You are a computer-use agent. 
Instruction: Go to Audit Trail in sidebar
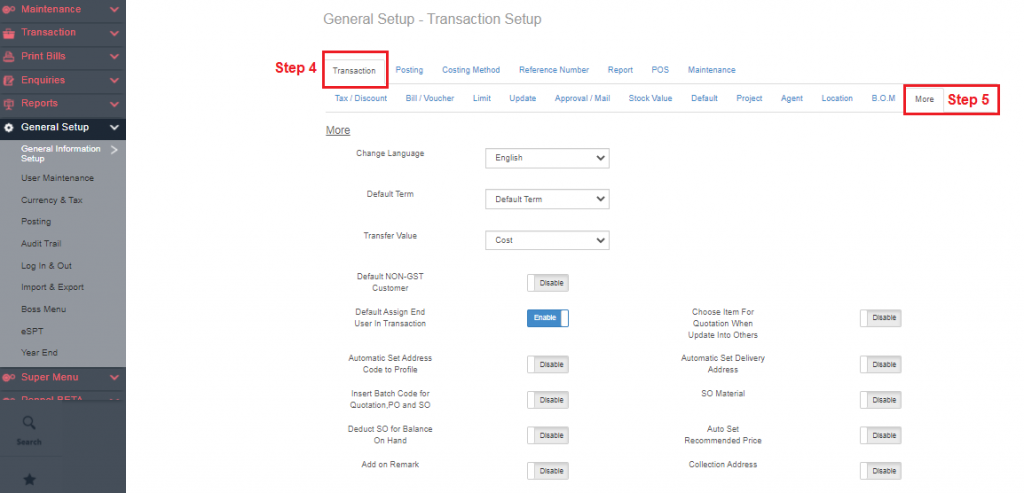coord(42,244)
